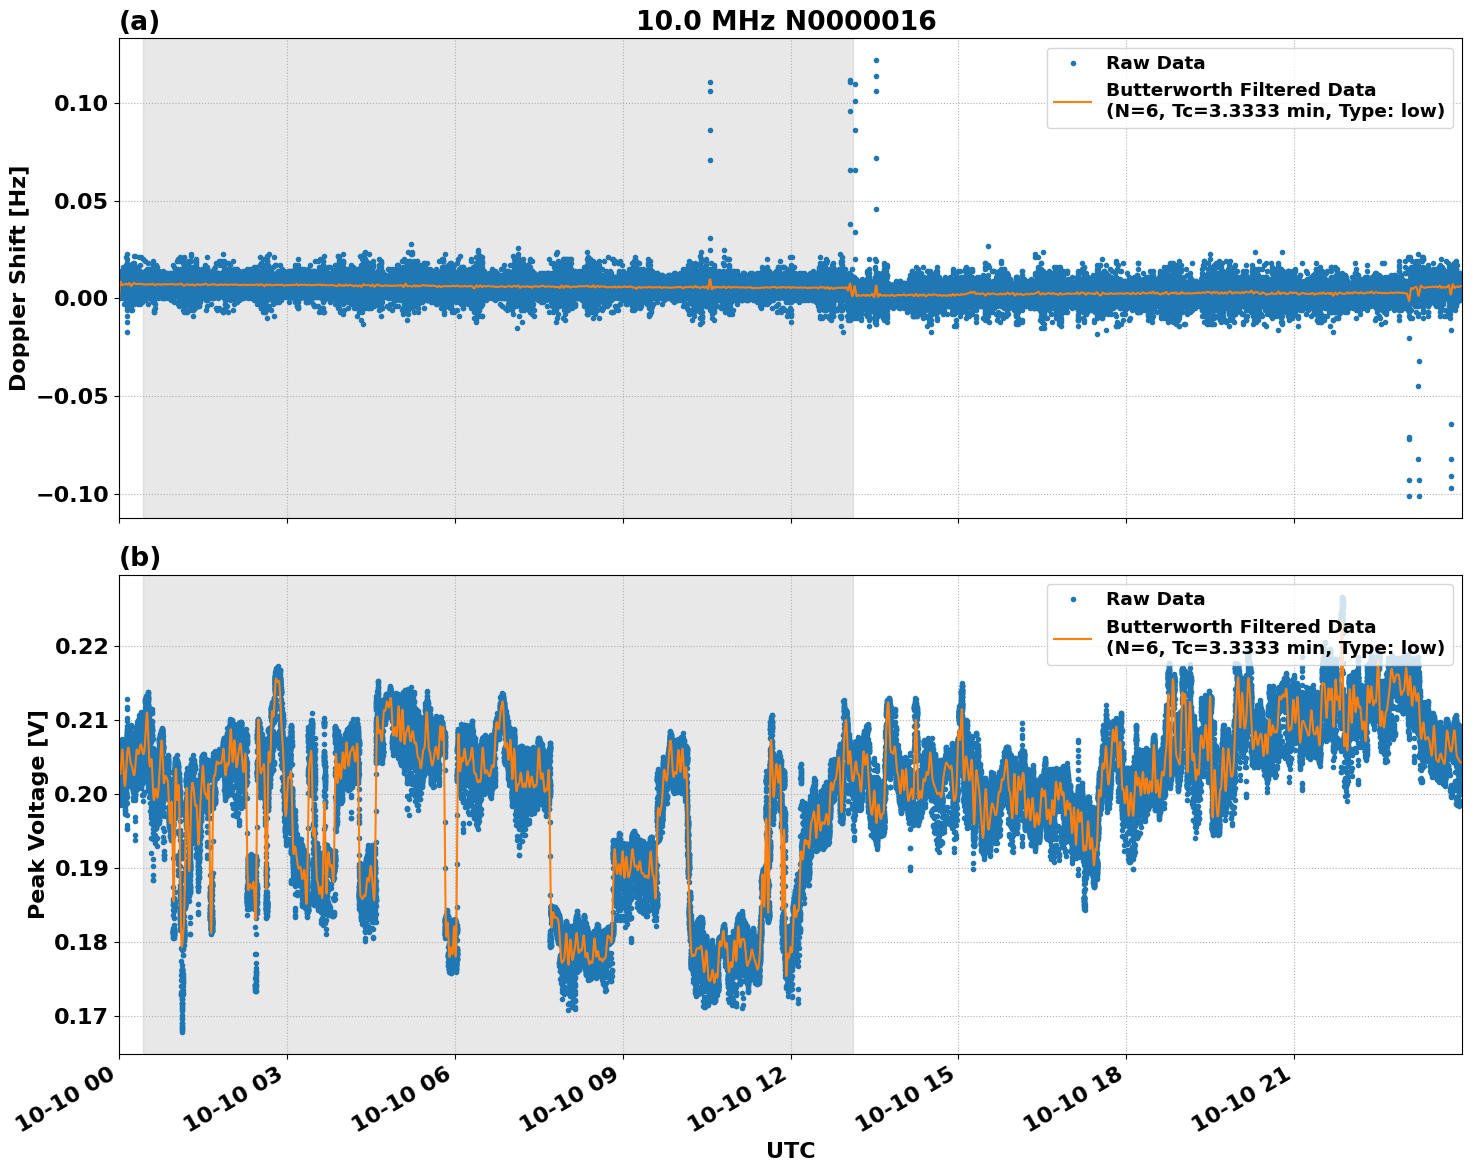Click the "(a)" panel label
Screen dimensions: 1472x1172
click(139, 21)
